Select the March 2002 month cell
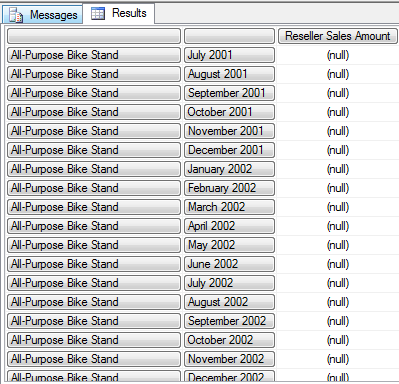The height and width of the screenshot is (384, 399). [229, 207]
